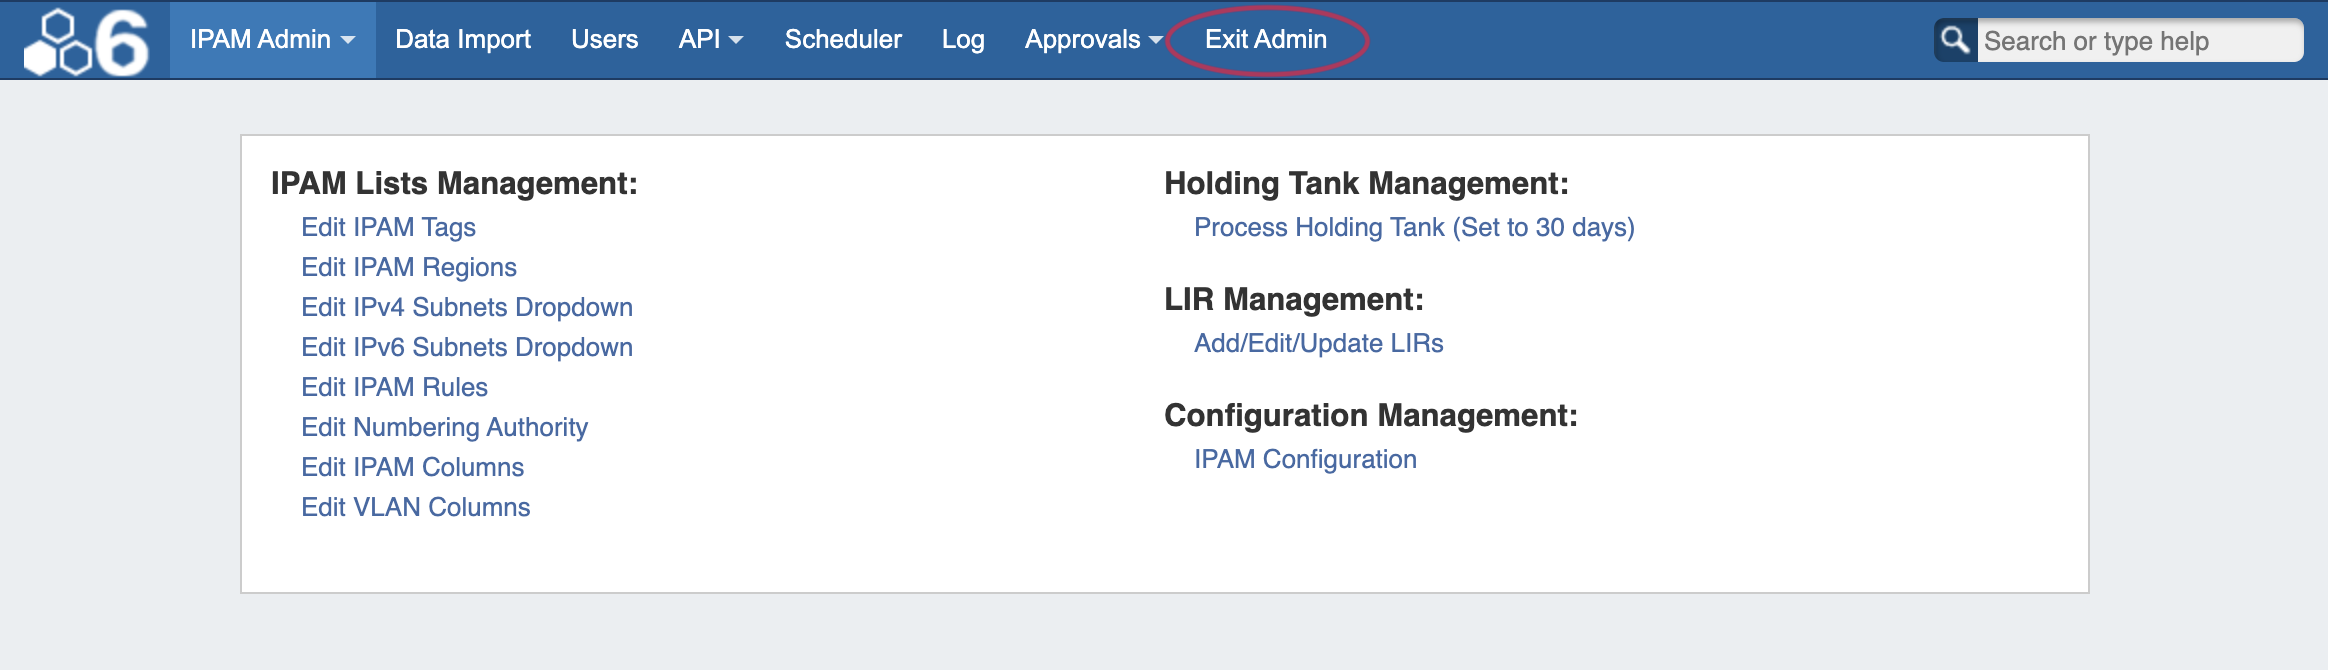Viewport: 2328px width, 670px height.
Task: Open Edit VLAN Columns link
Action: coord(415,507)
